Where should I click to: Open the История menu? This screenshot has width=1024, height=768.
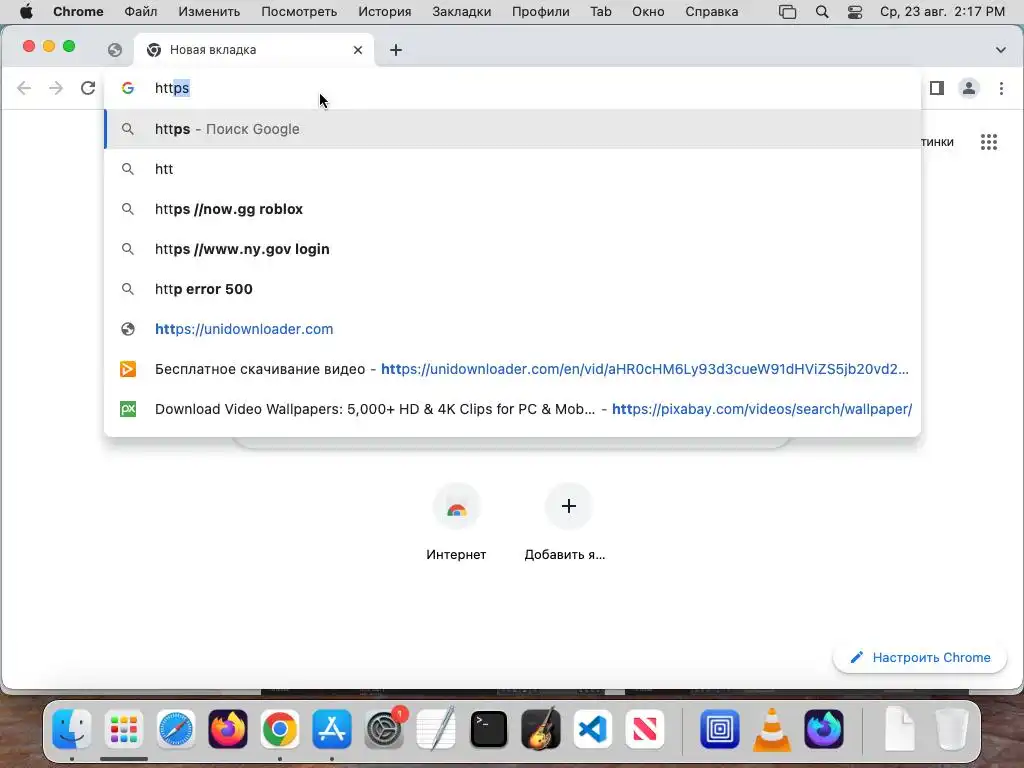[x=385, y=12]
